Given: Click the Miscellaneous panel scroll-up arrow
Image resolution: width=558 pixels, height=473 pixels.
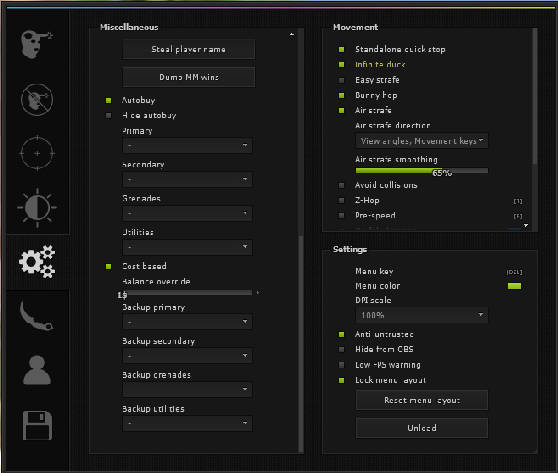Looking at the screenshot, I should click(x=292, y=35).
